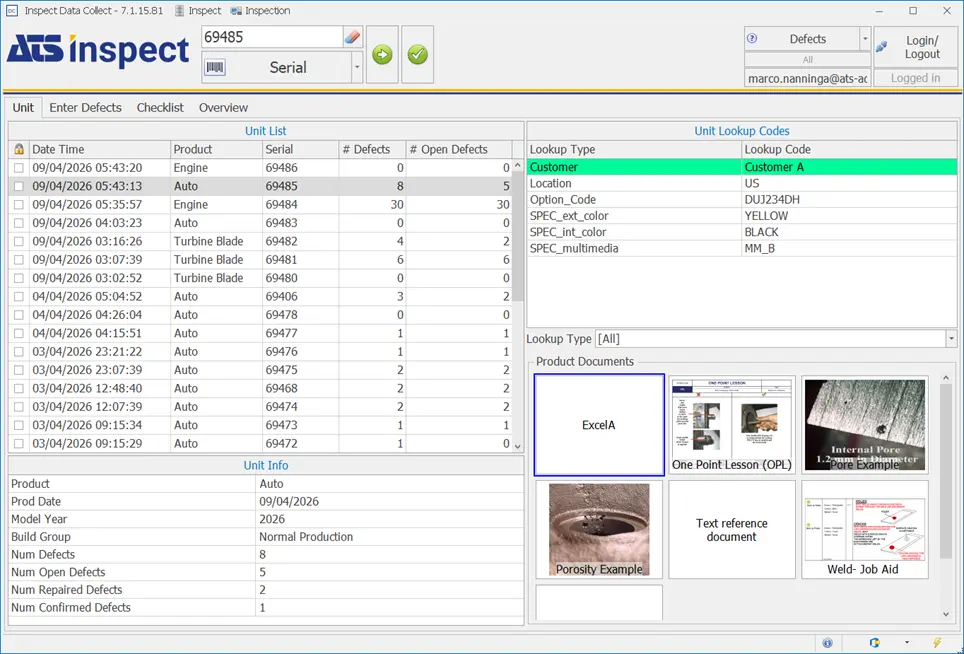Click the Inspect server icon in title bar
This screenshot has width=964, height=654.
[x=179, y=10]
